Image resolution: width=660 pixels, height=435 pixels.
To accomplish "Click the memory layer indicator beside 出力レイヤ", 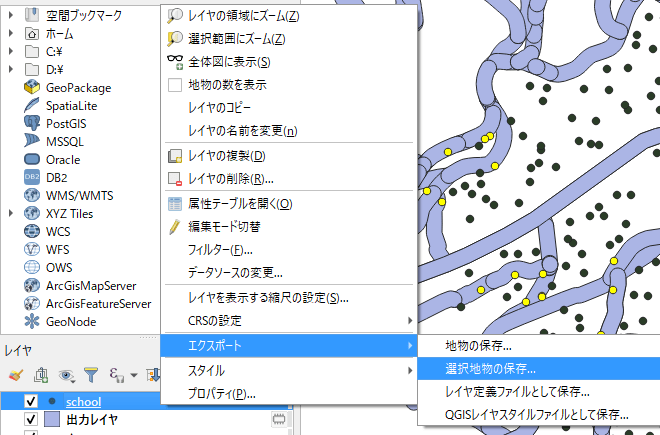I will tap(279, 419).
